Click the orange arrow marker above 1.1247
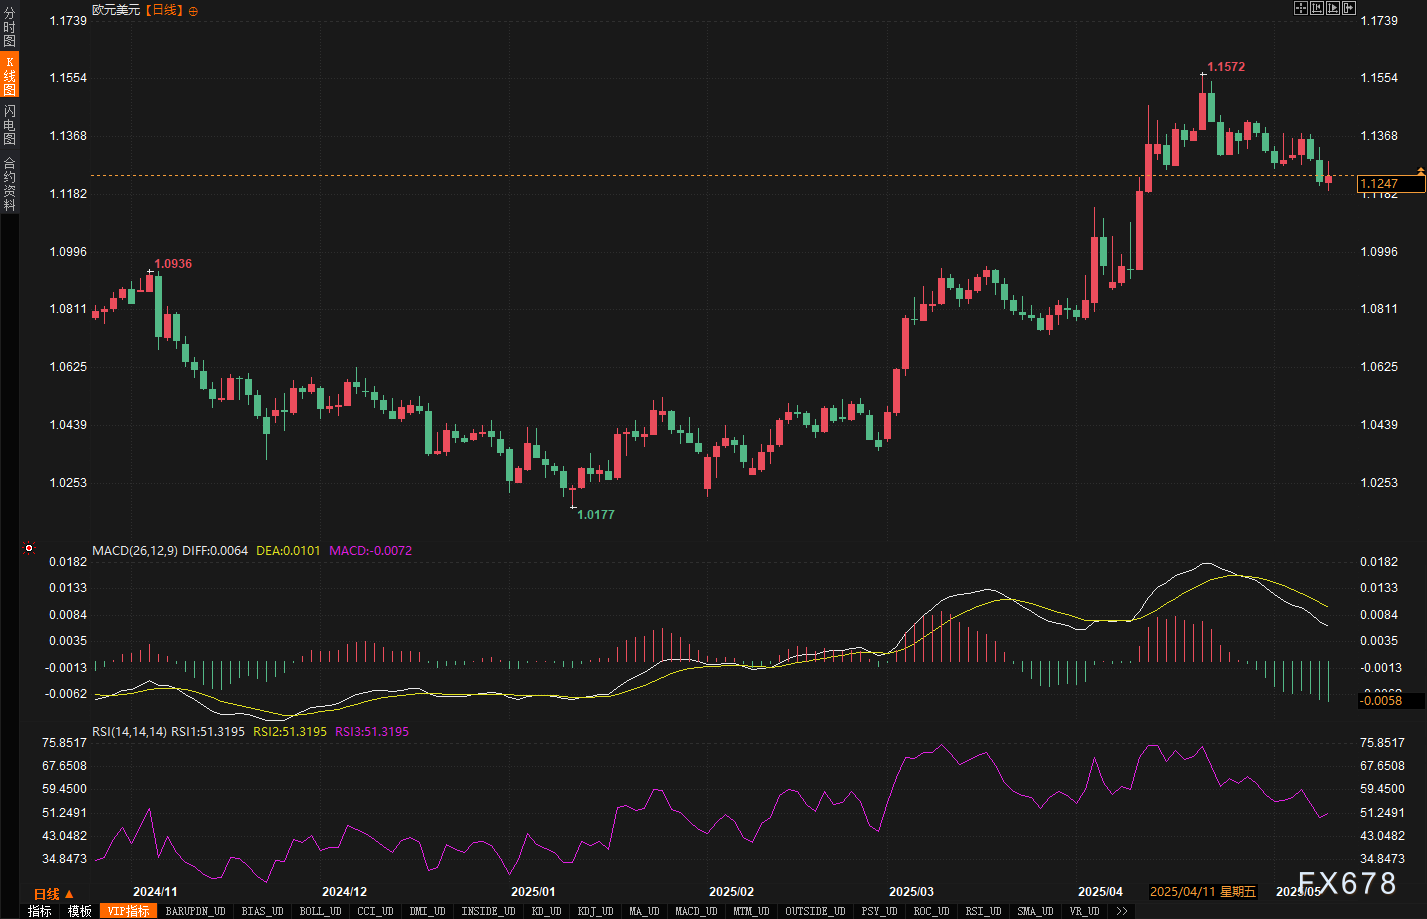Screen dimensions: 1427x919 point(1420,172)
